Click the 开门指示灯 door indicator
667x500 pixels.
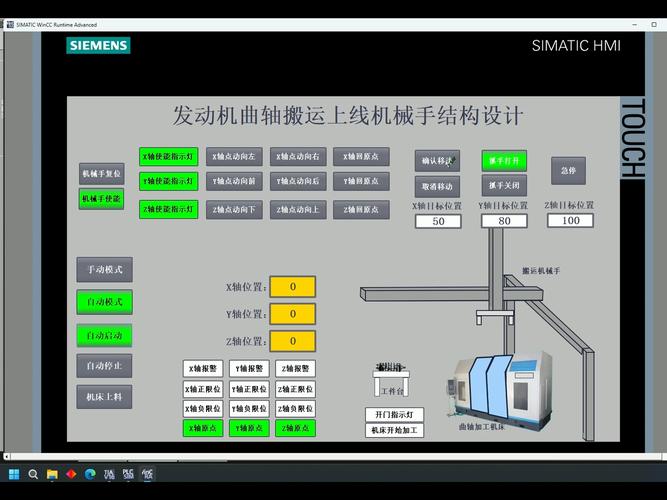tap(394, 414)
